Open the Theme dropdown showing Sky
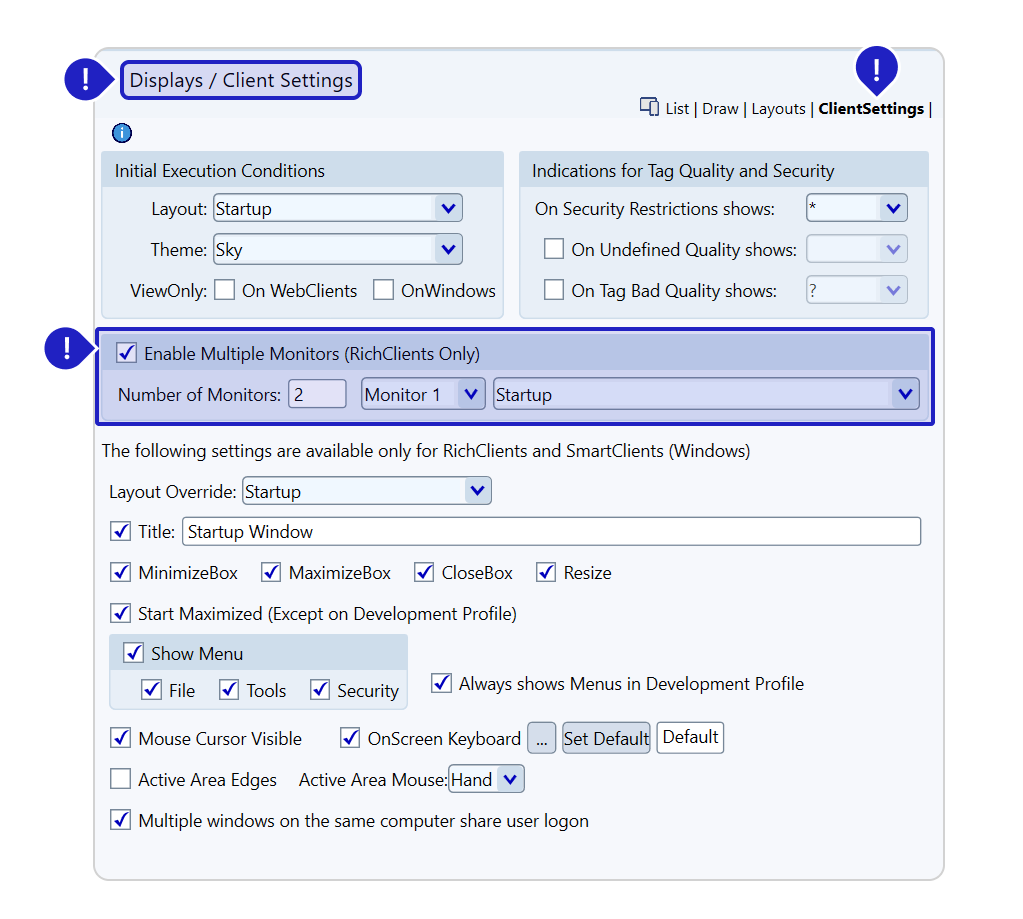 click(x=447, y=250)
